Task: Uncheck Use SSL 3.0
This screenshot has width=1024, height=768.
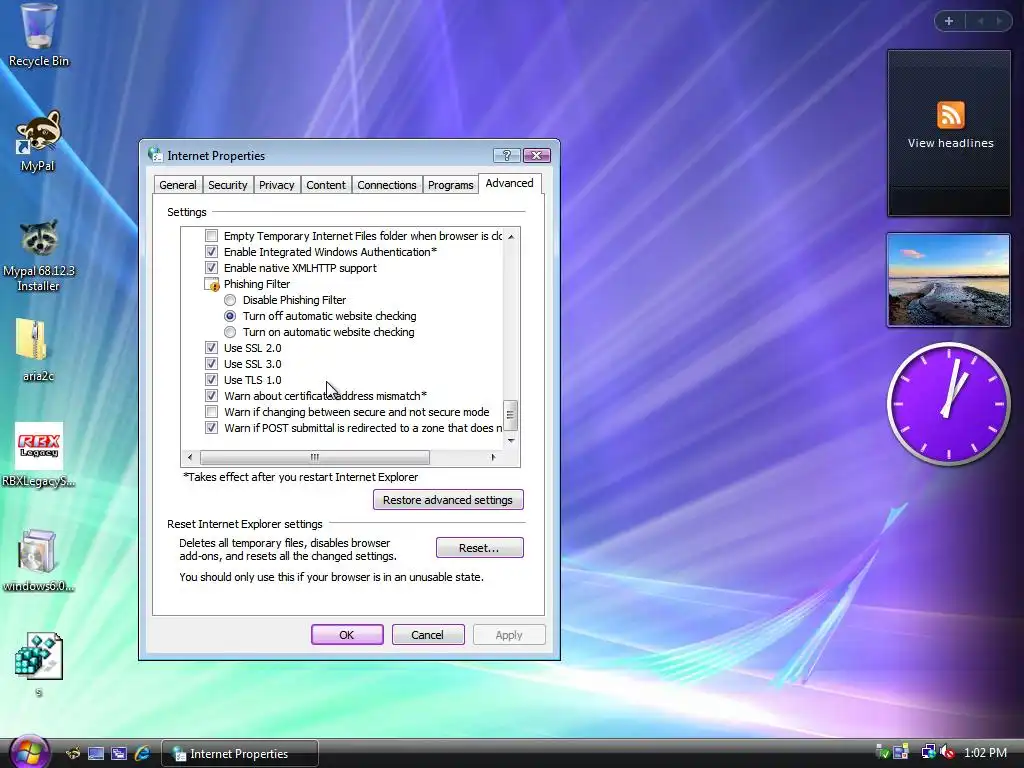Action: click(x=211, y=364)
